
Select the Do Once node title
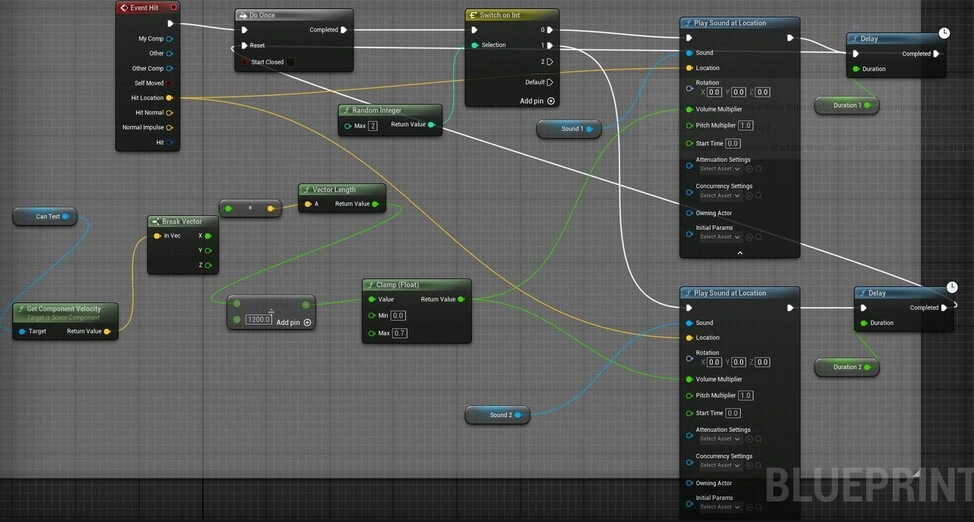pos(262,15)
